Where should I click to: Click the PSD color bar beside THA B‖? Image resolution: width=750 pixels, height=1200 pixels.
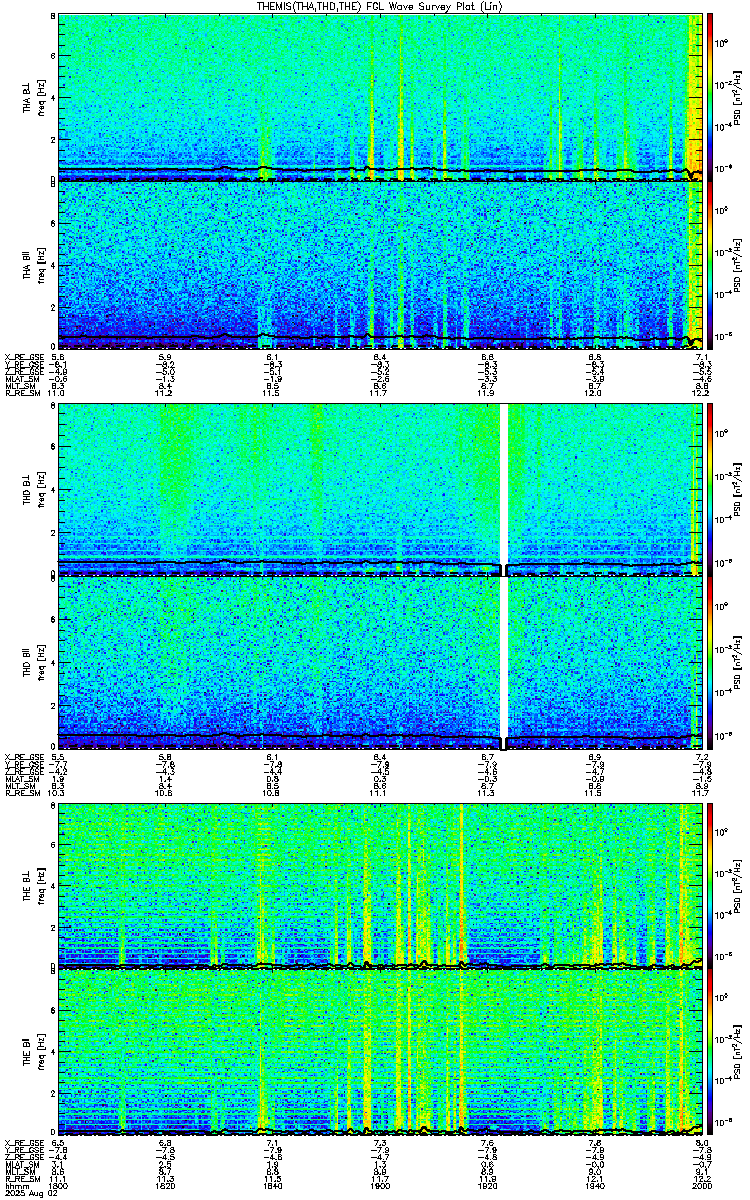pos(710,264)
